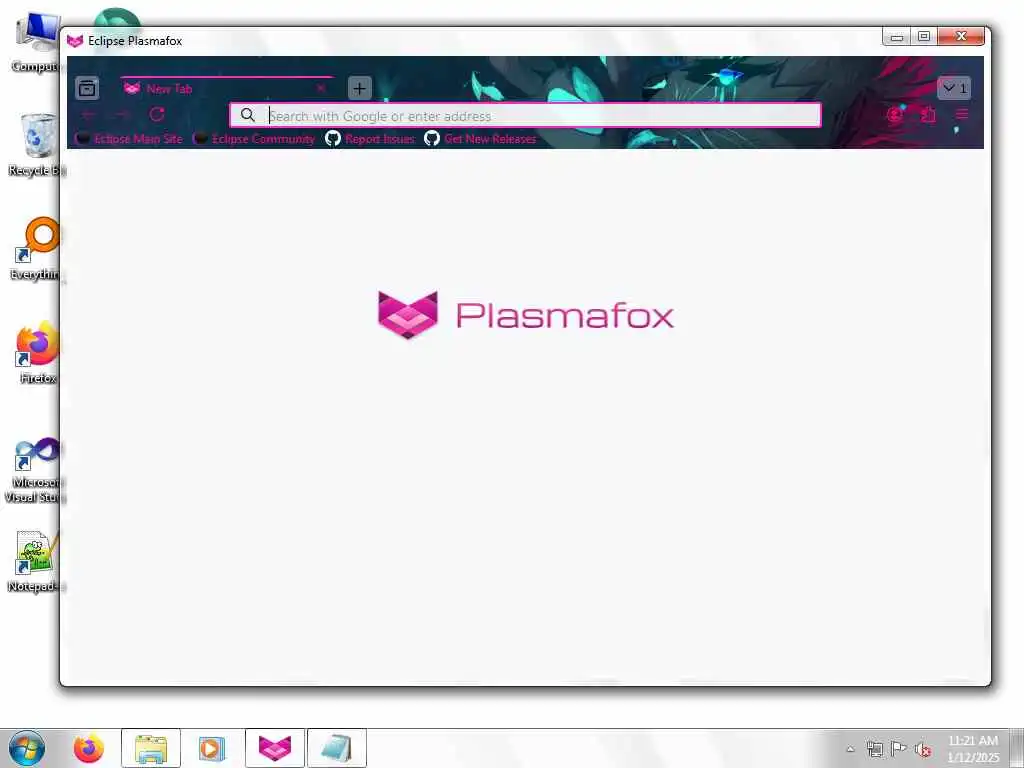Open Action Center flag icon
1024x768 pixels.
click(899, 749)
